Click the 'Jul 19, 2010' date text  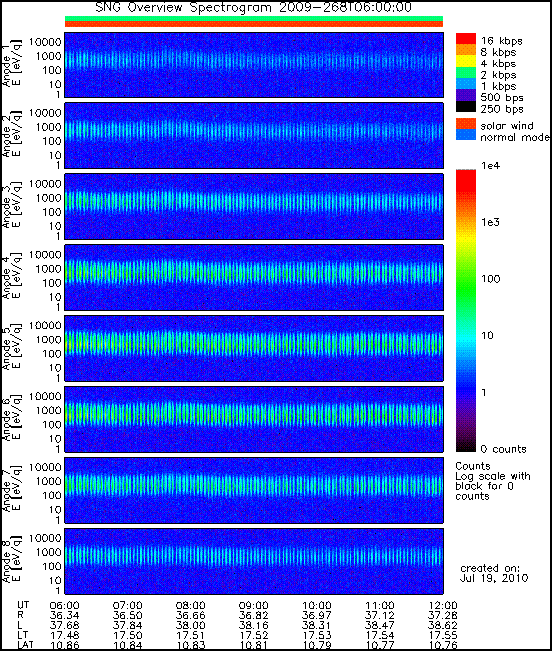click(x=494, y=578)
